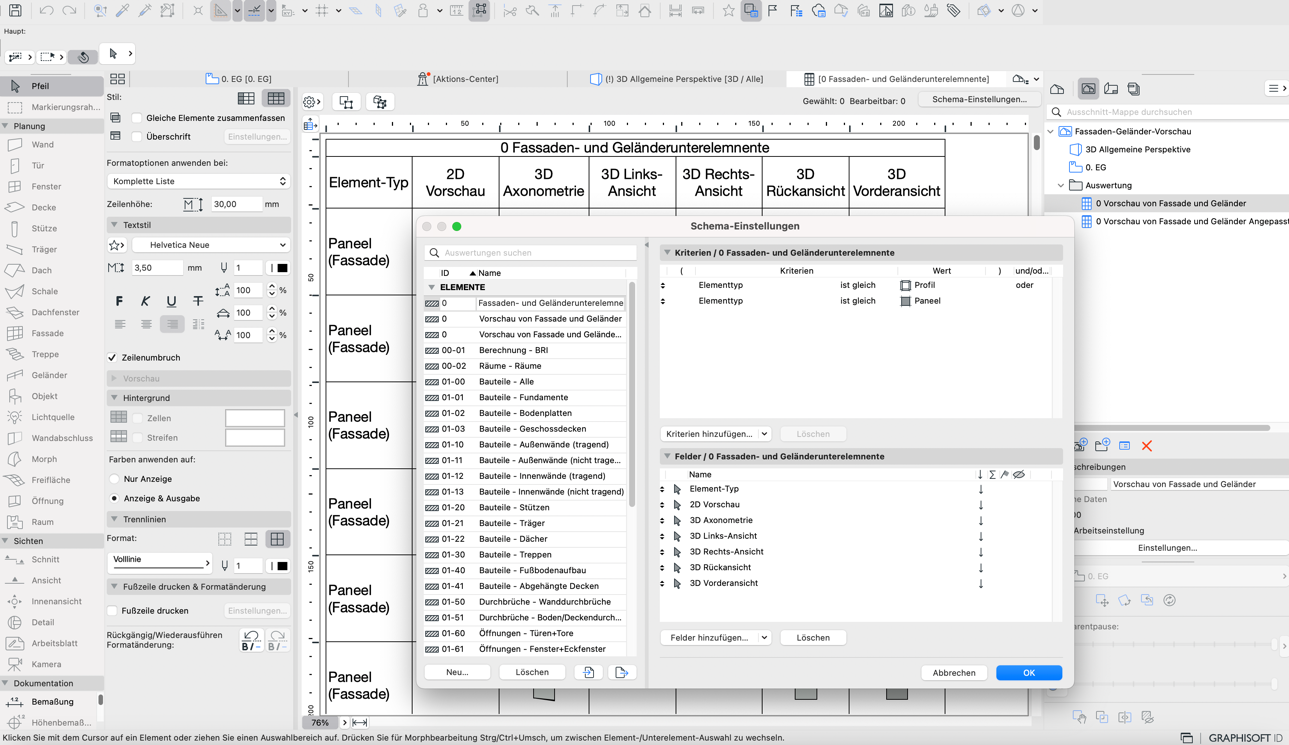
Task: Select the Geländer tool
Action: coord(51,376)
